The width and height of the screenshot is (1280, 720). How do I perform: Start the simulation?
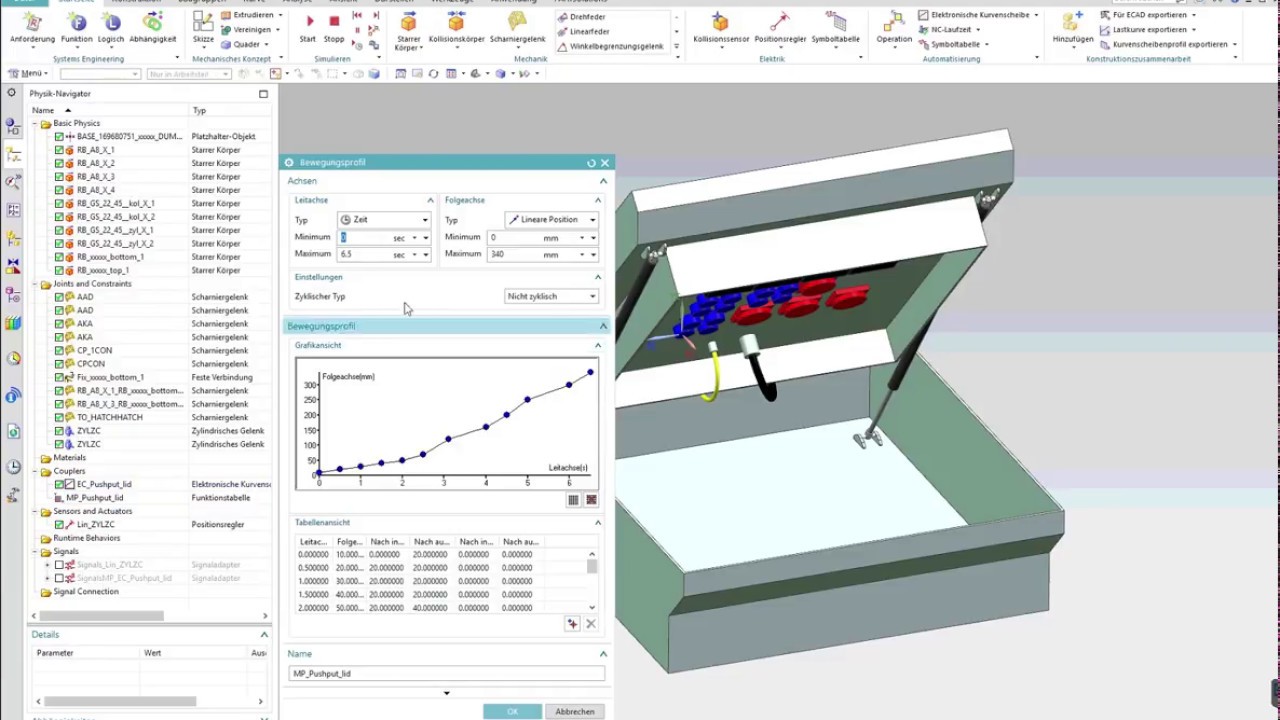pyautogui.click(x=308, y=28)
